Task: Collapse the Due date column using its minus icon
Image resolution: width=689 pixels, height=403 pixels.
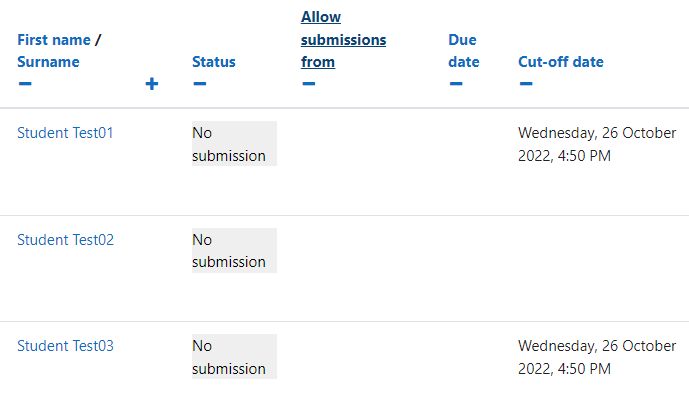Action: pos(456,84)
